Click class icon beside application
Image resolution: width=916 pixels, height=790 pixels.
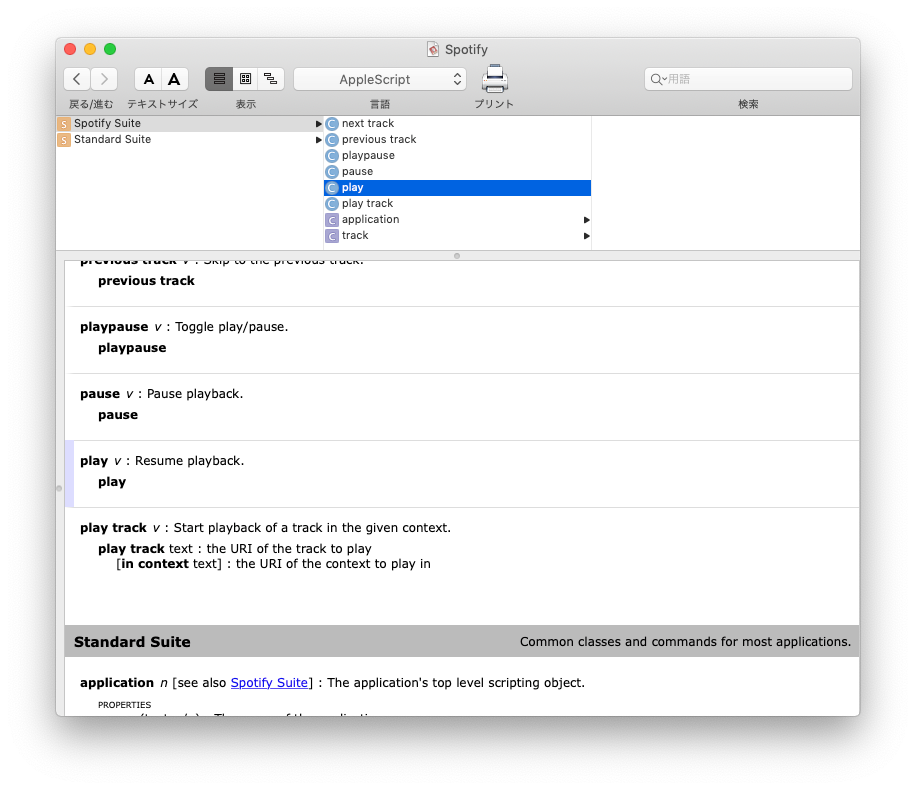[x=332, y=220]
